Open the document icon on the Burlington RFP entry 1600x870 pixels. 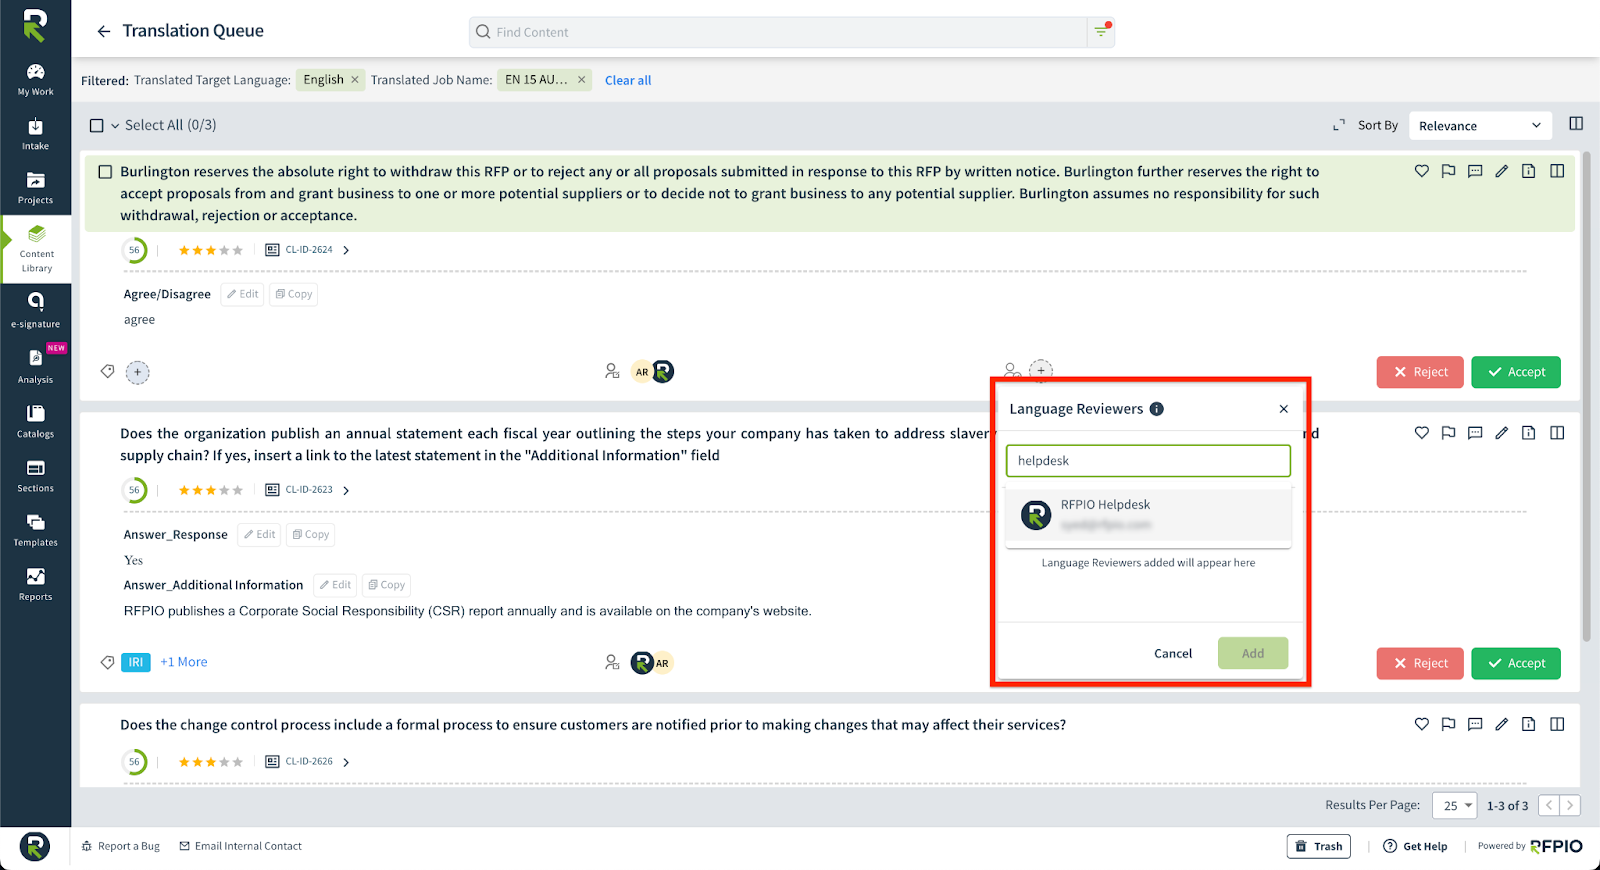click(x=1529, y=171)
